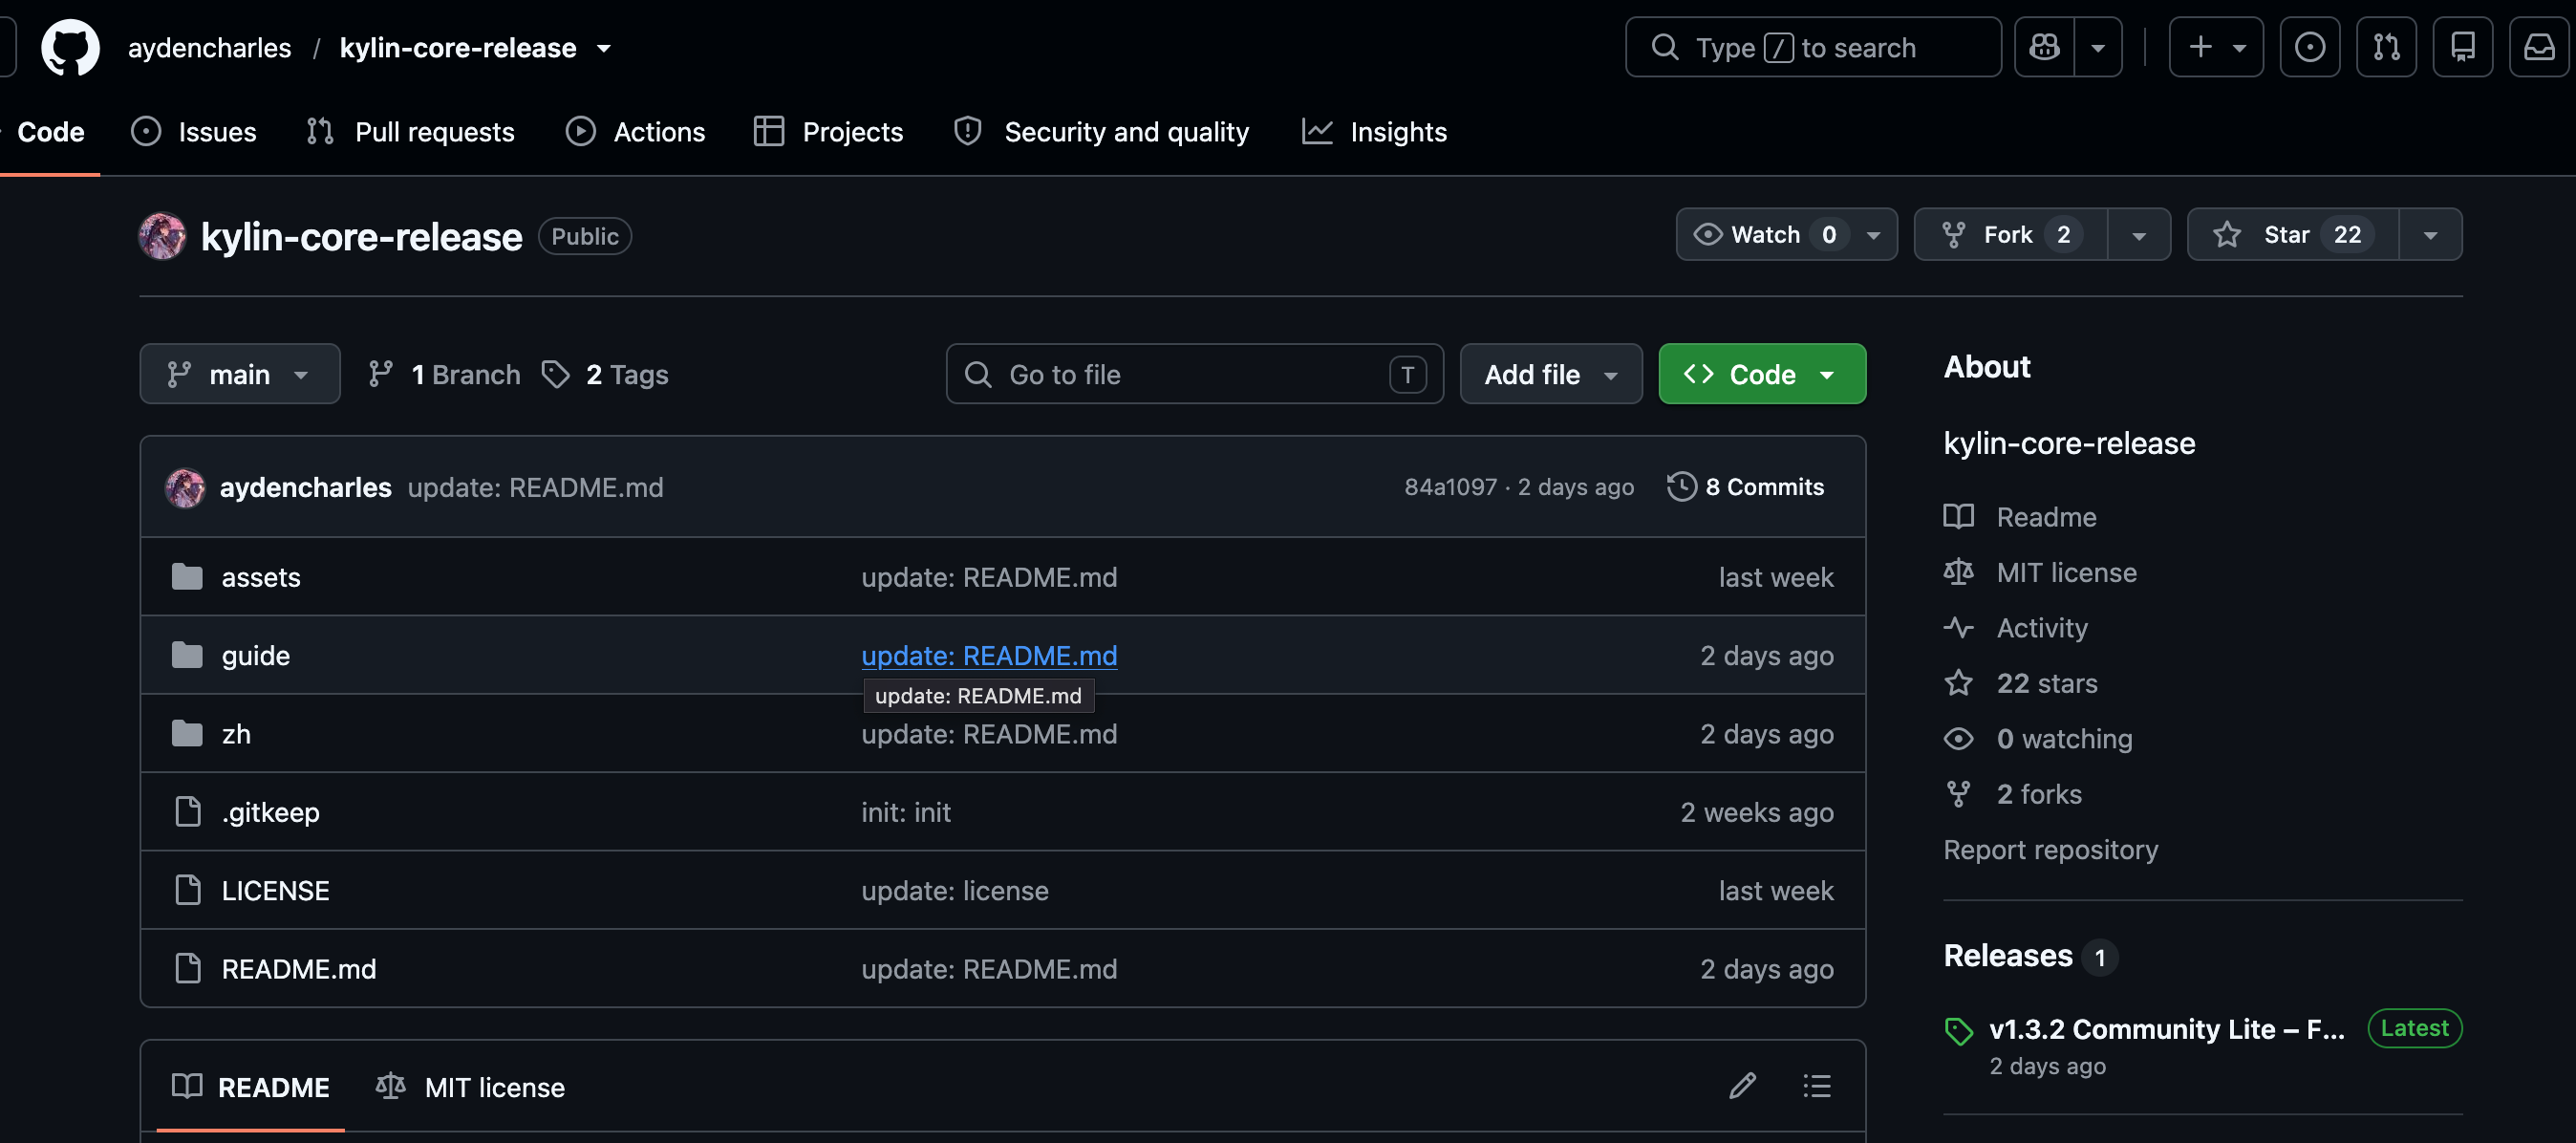Expand the repository name switcher caret
Image resolution: width=2576 pixels, height=1143 pixels.
point(604,48)
